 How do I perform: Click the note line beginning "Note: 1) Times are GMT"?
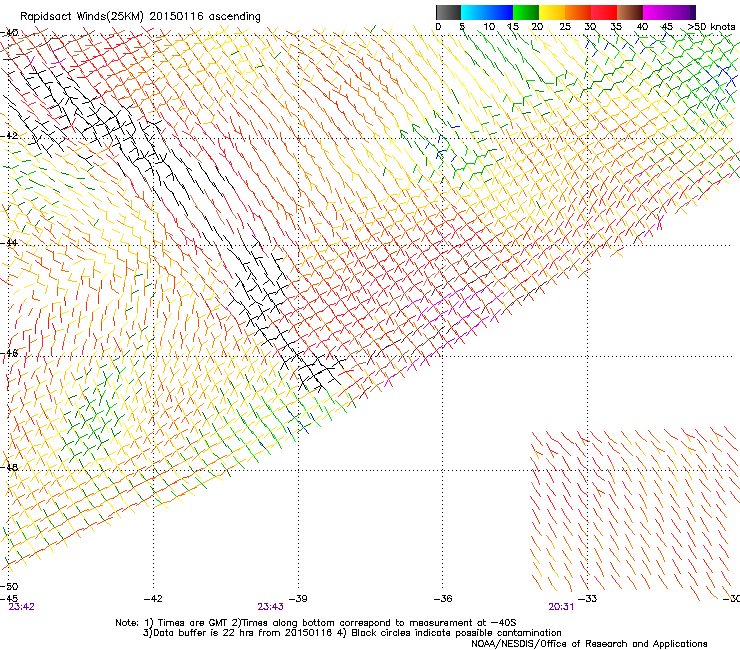pos(316,623)
